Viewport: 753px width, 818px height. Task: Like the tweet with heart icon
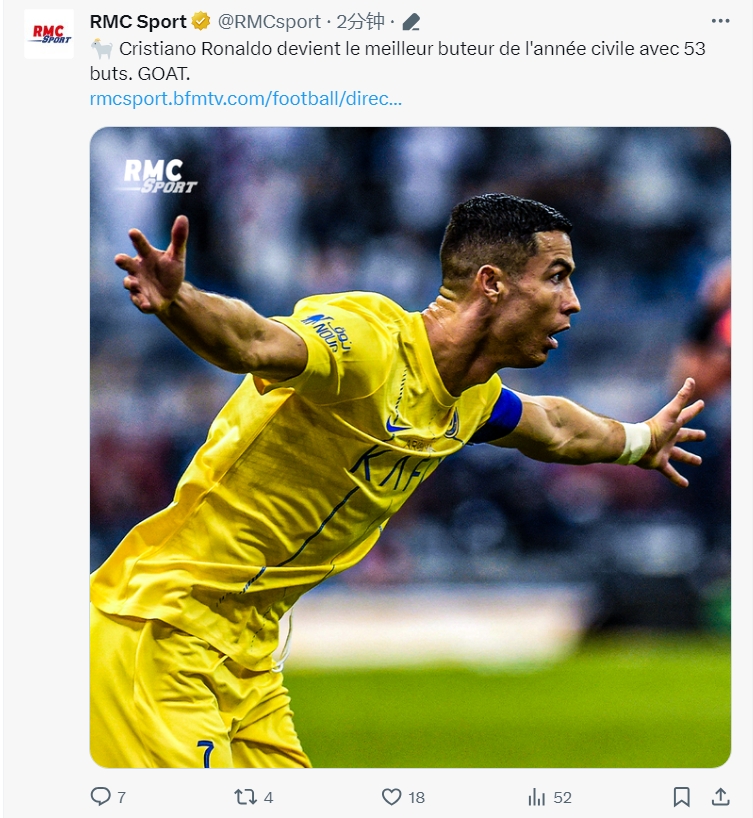pos(391,797)
